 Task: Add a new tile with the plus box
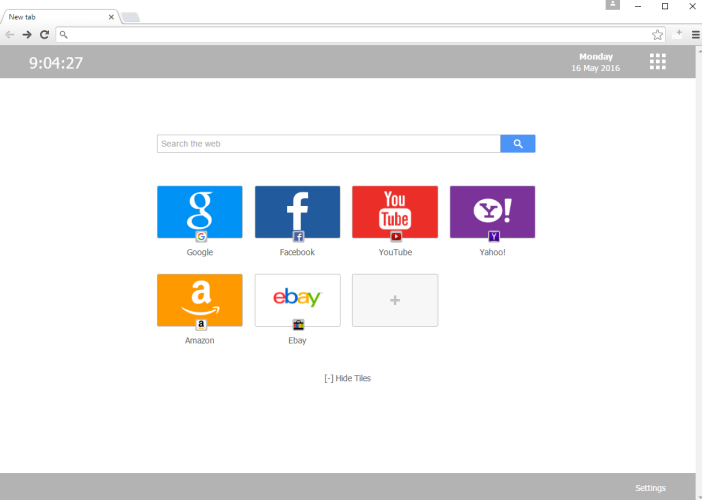tap(395, 300)
